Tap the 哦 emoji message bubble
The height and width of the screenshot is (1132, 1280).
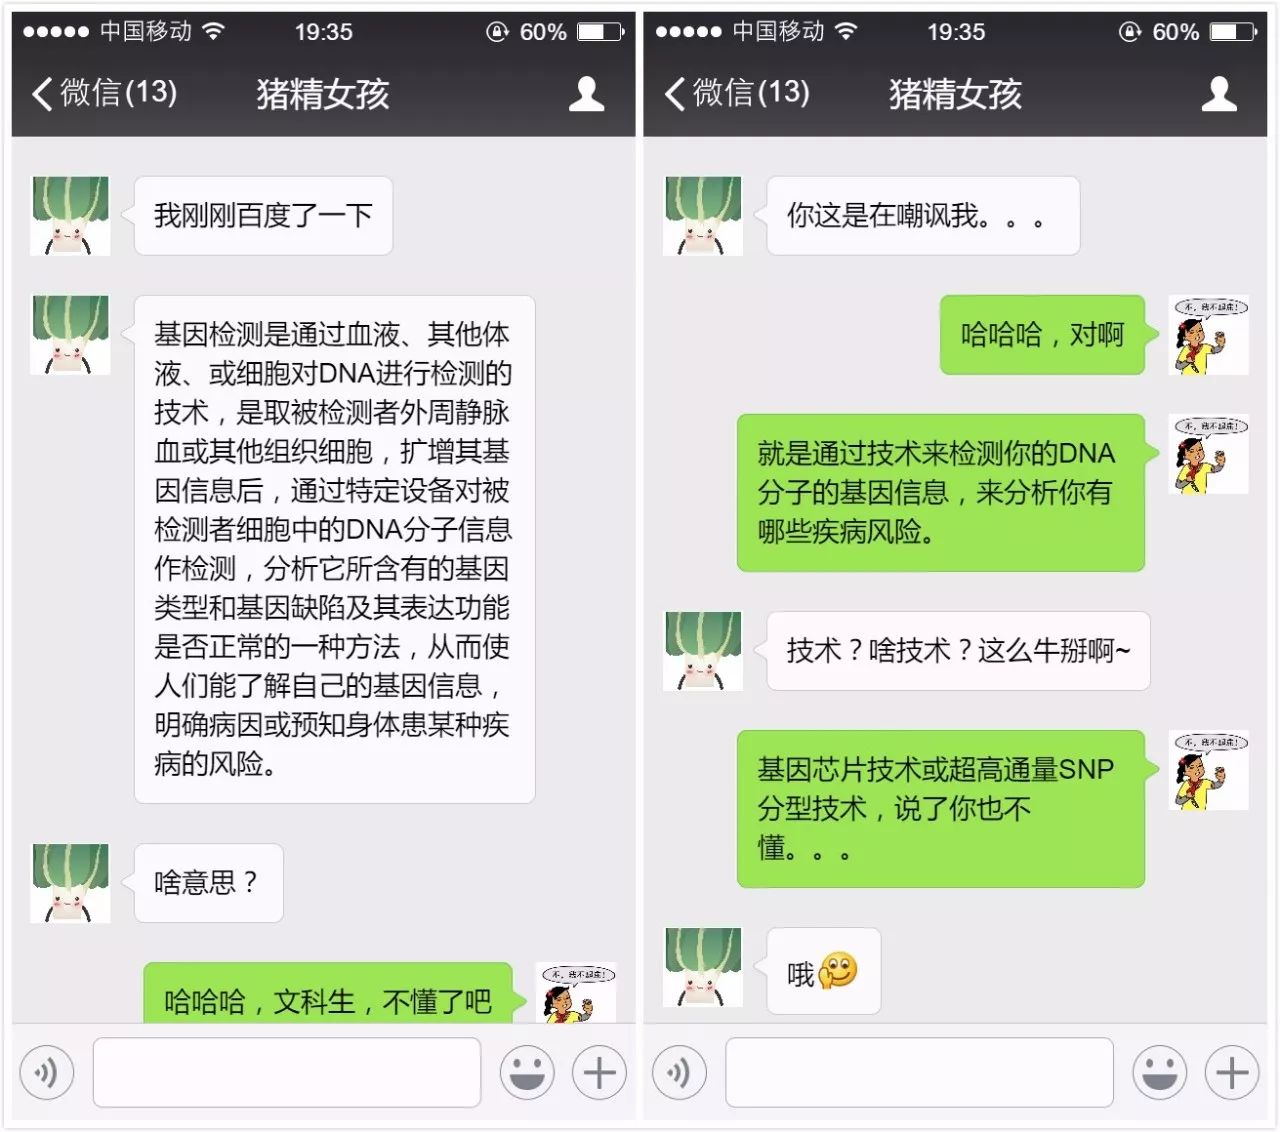tap(822, 971)
